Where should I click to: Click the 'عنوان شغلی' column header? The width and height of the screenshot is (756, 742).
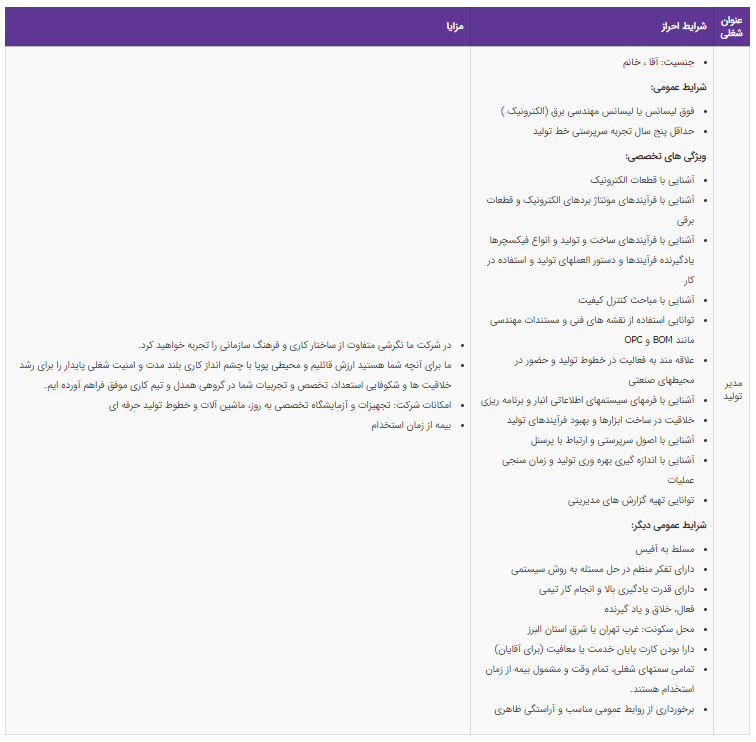pyautogui.click(x=731, y=27)
